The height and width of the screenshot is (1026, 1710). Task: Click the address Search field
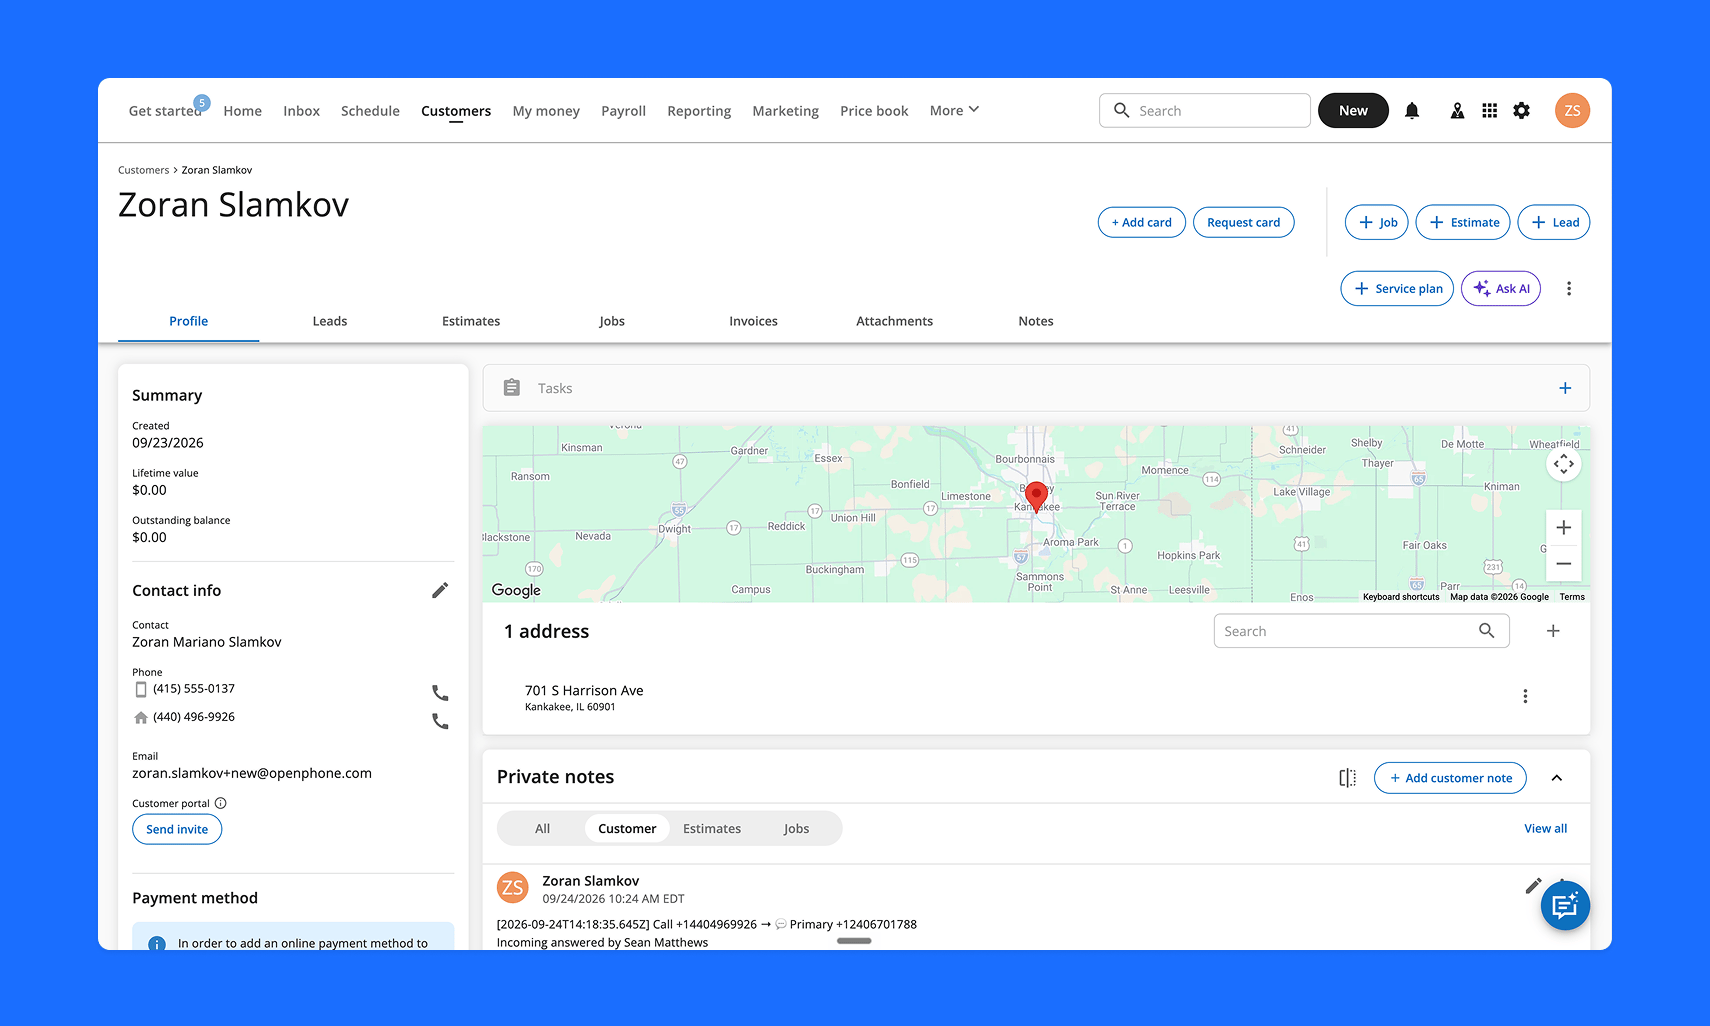(1361, 631)
